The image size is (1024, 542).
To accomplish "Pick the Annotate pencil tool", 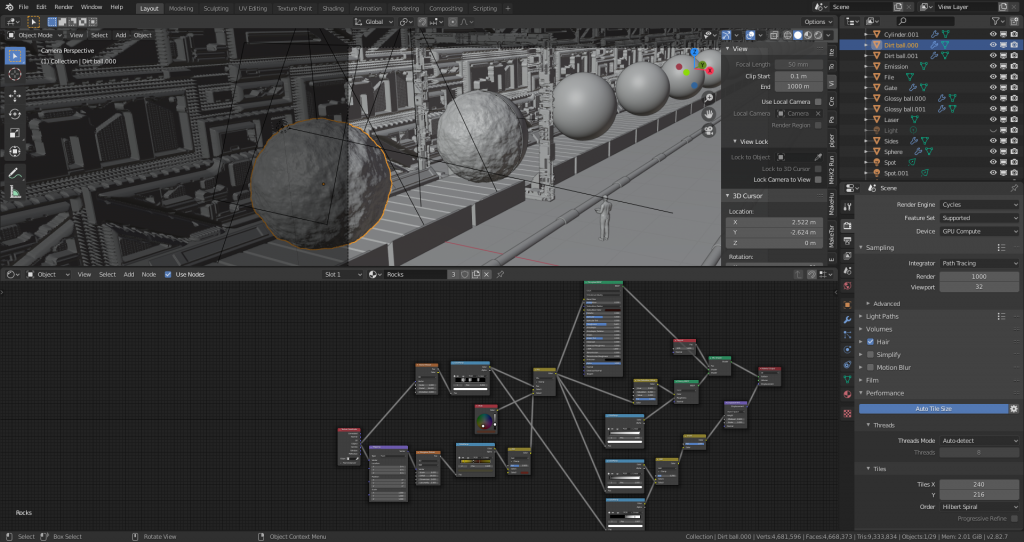I will coord(15,172).
